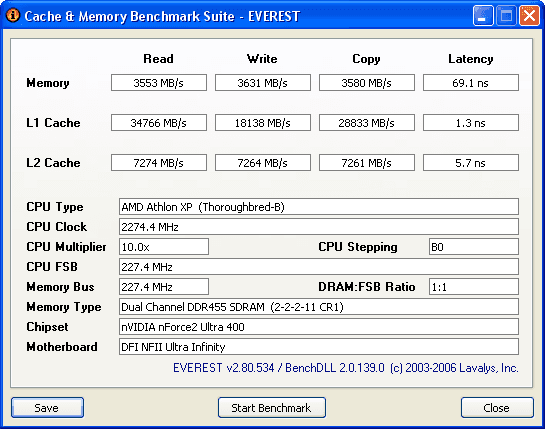The image size is (545, 429).
Task: Click the CPU Multiplier 10.0x field
Action: click(x=164, y=247)
